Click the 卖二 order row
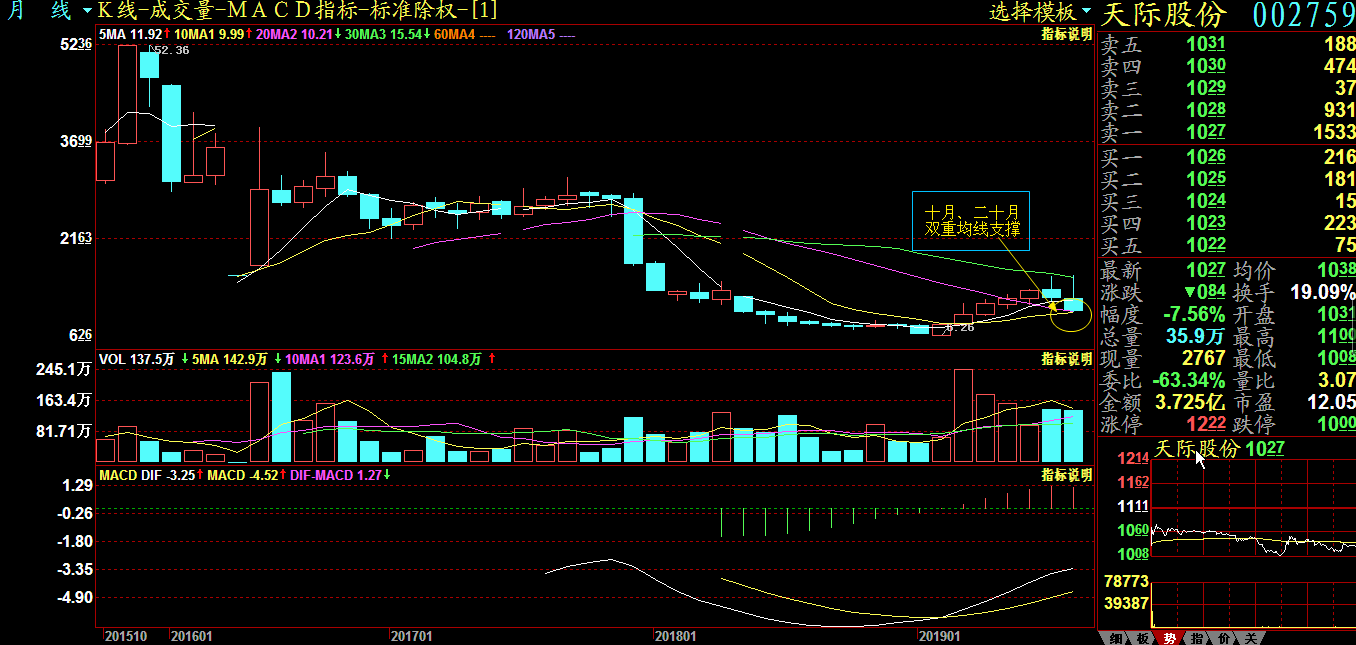 coord(1228,110)
